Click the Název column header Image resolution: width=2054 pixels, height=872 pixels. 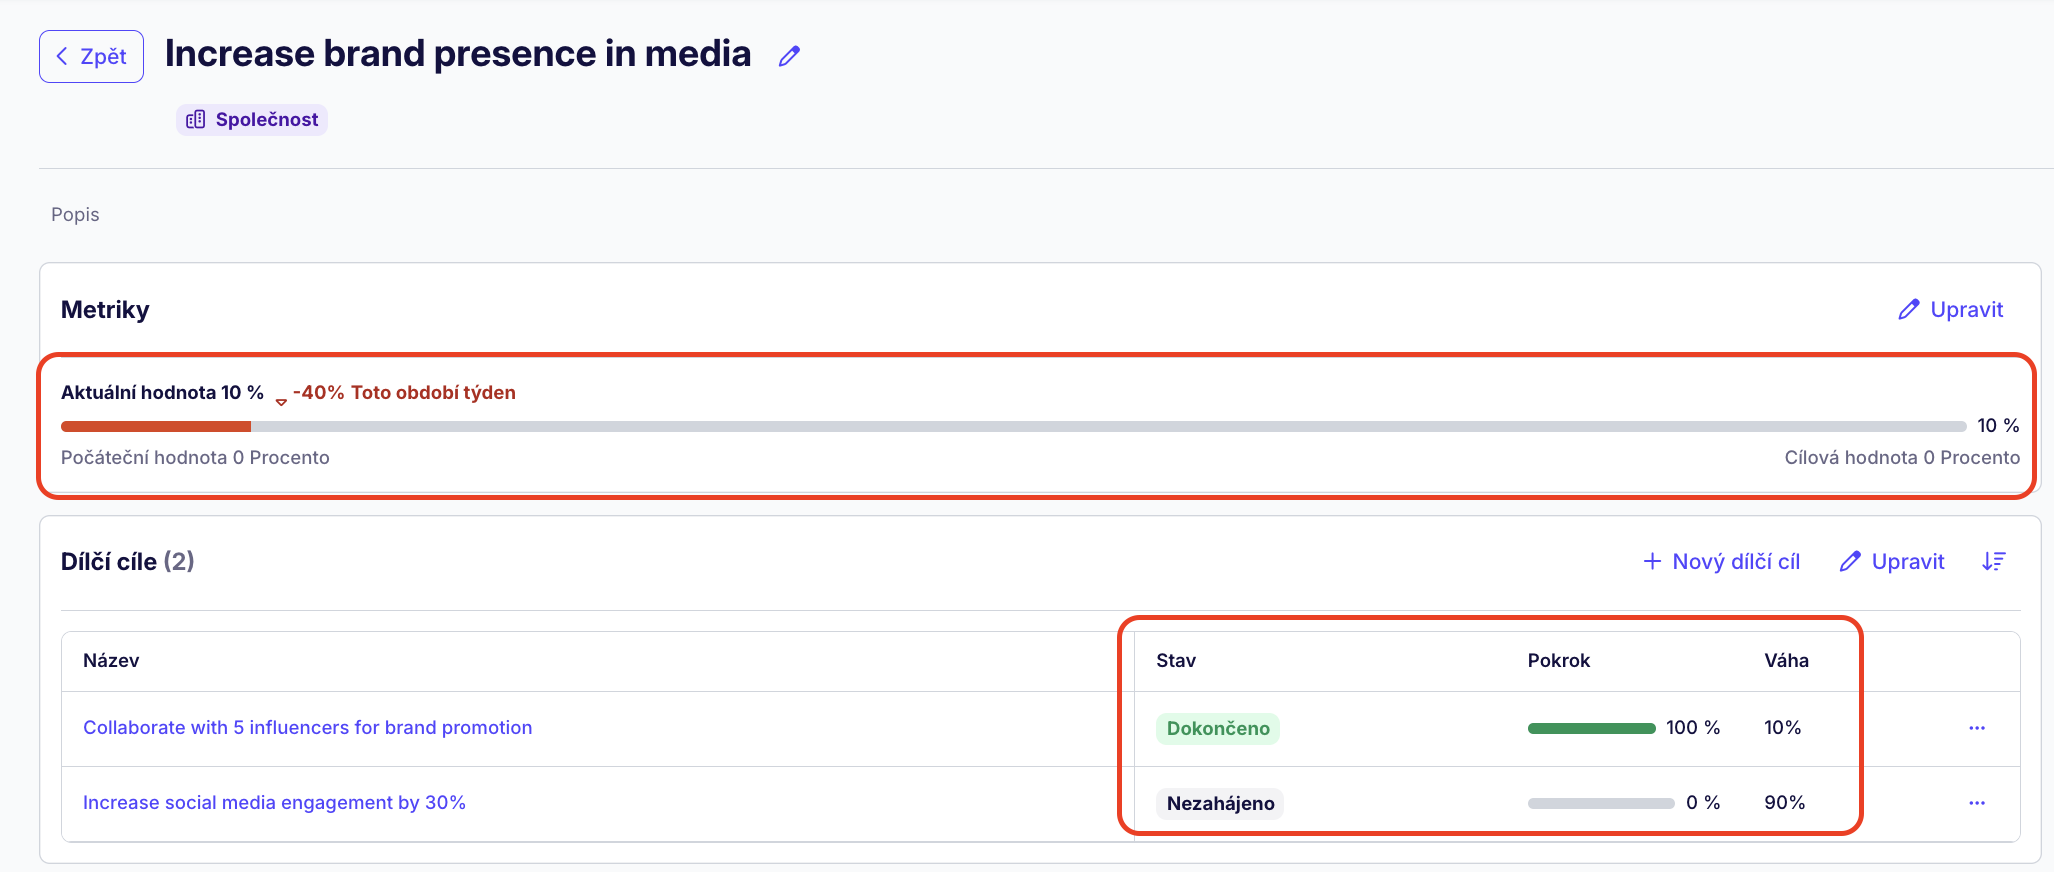tap(111, 660)
